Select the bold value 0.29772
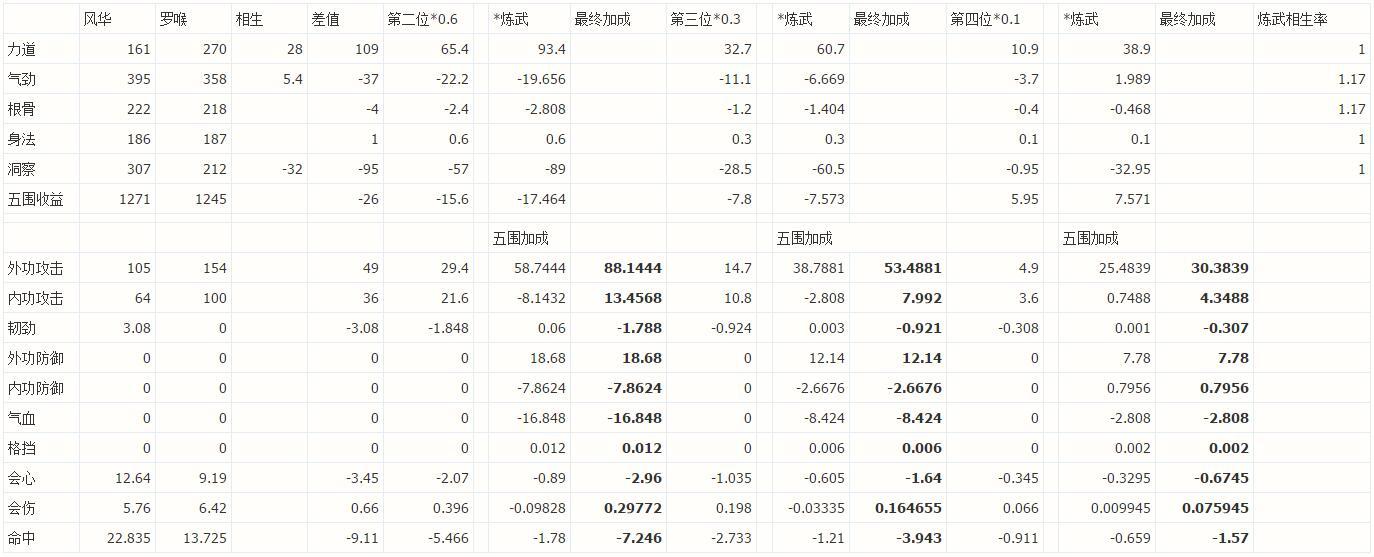Image resolution: width=1374 pixels, height=557 pixels. point(633,508)
